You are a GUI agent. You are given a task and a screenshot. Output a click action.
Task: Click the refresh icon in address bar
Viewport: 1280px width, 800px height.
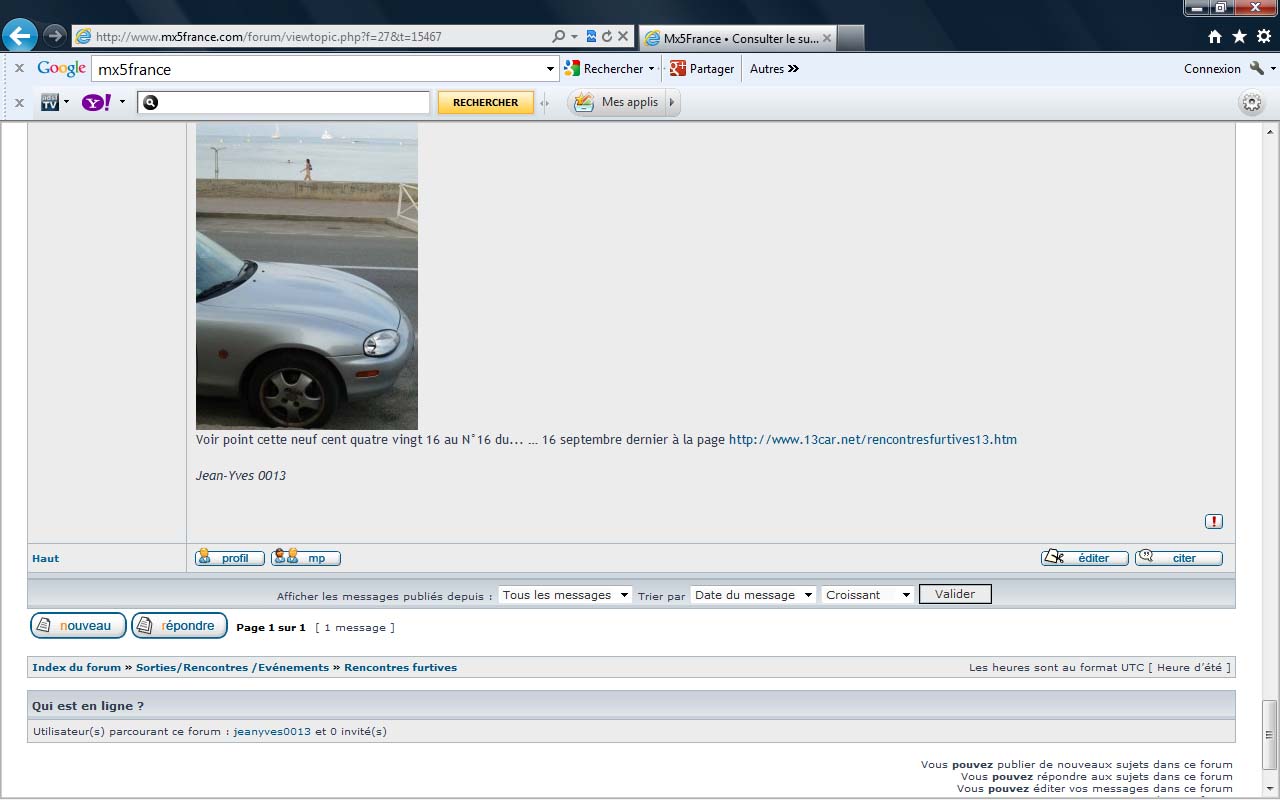(x=607, y=37)
